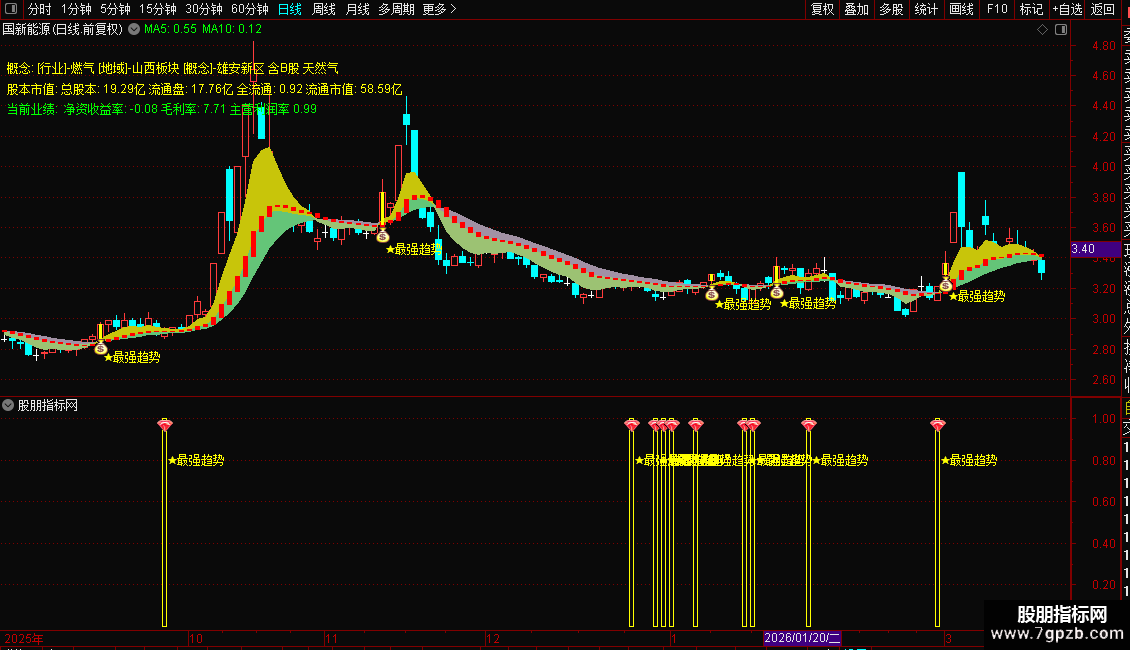1130x650 pixels.
Task: Click the 返回 back button
Action: coord(1103,9)
